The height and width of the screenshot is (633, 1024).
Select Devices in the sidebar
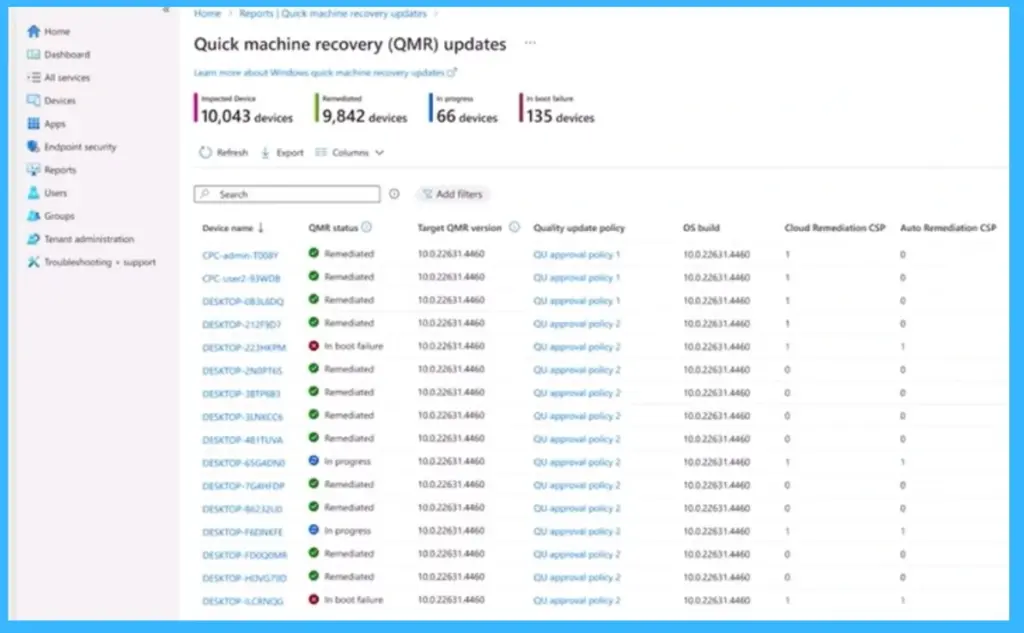click(54, 100)
